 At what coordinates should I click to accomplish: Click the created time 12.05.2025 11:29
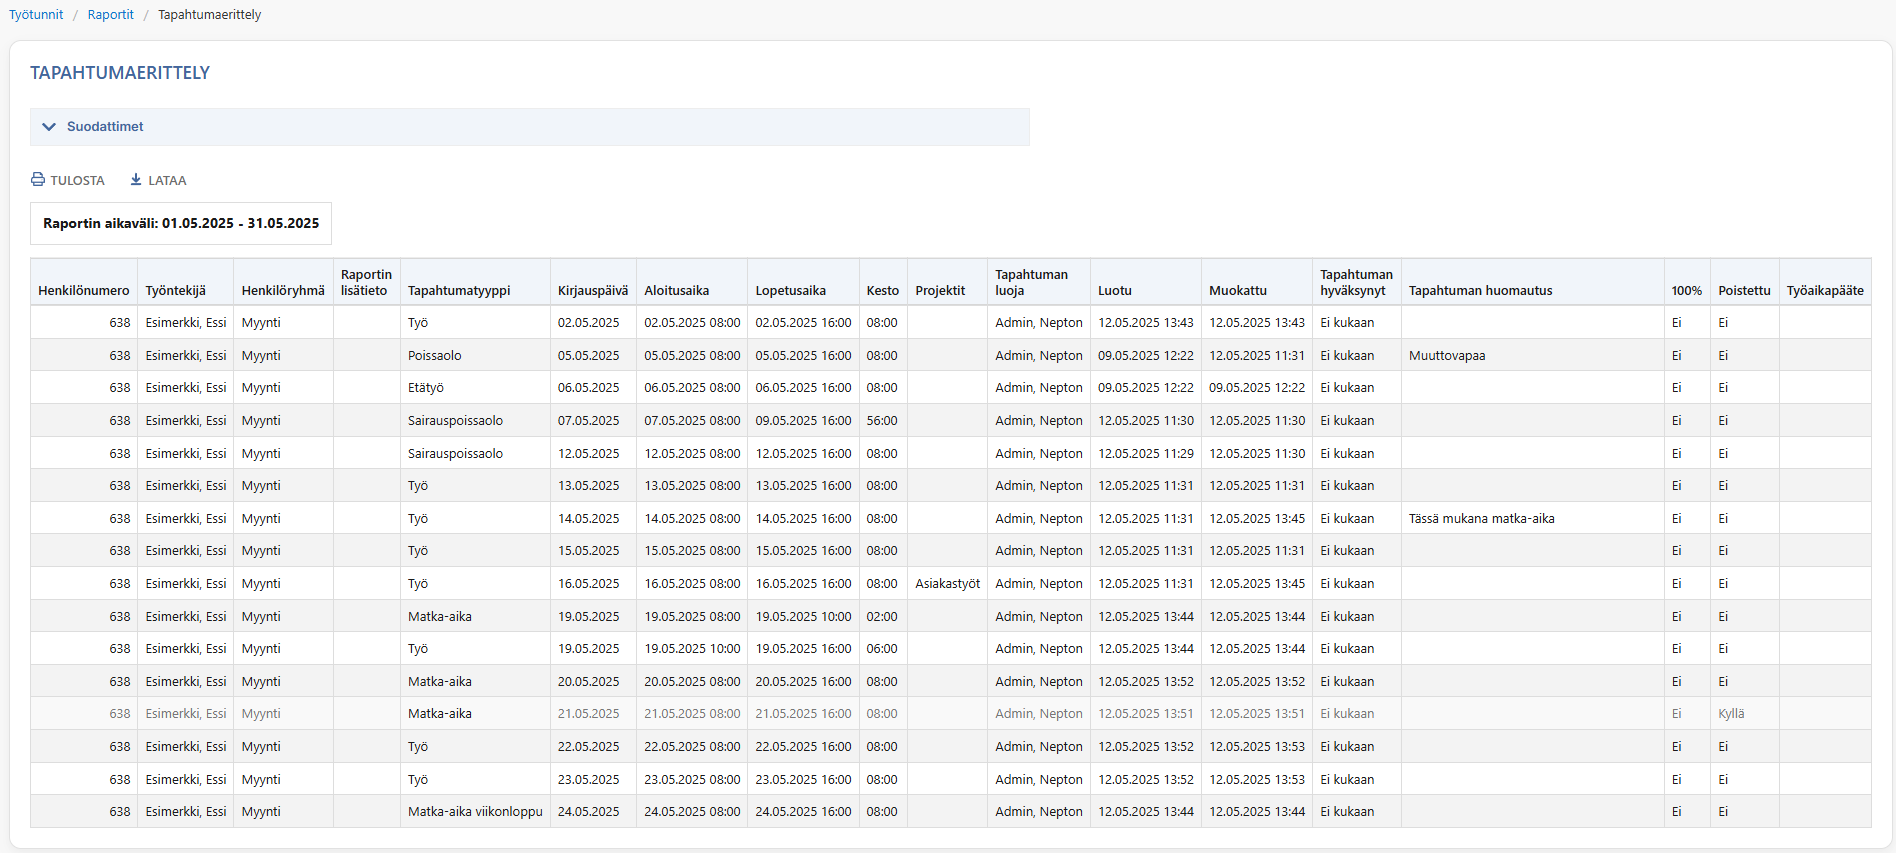point(1146,454)
